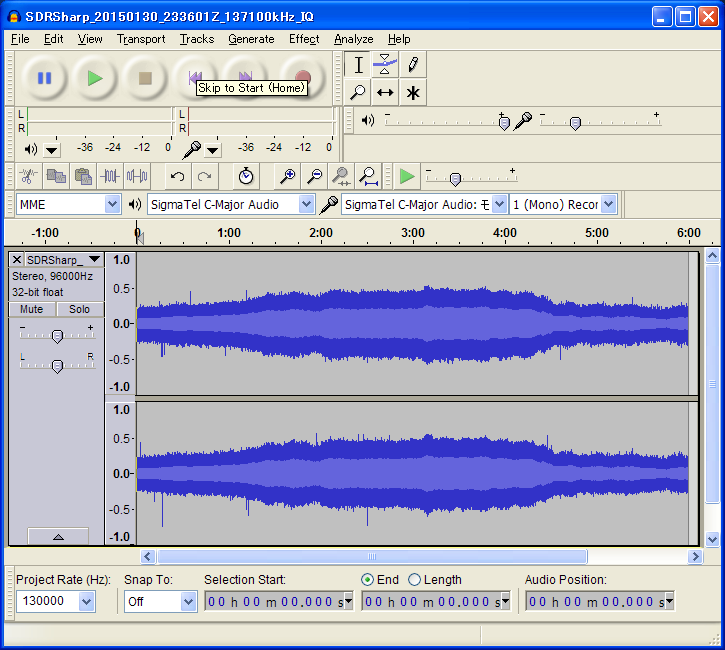This screenshot has width=725, height=650.
Task: Open the Analyze menu
Action: 354,39
